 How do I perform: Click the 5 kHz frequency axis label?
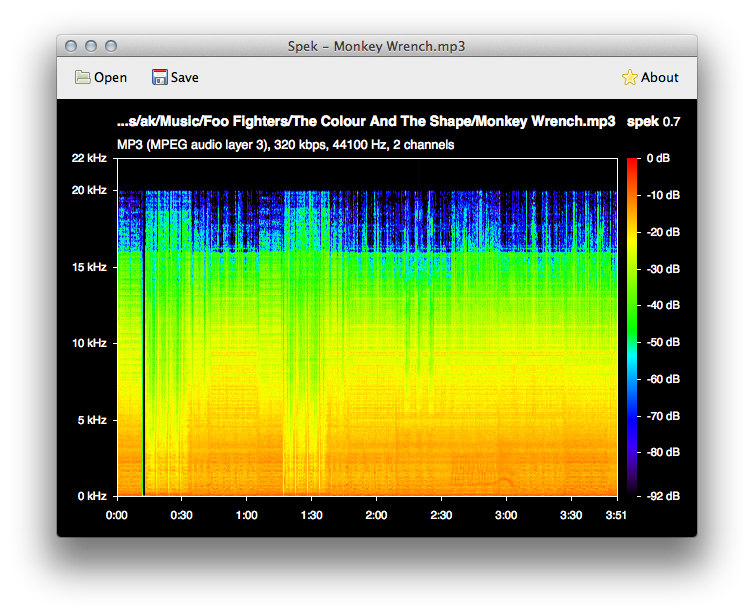click(x=92, y=420)
